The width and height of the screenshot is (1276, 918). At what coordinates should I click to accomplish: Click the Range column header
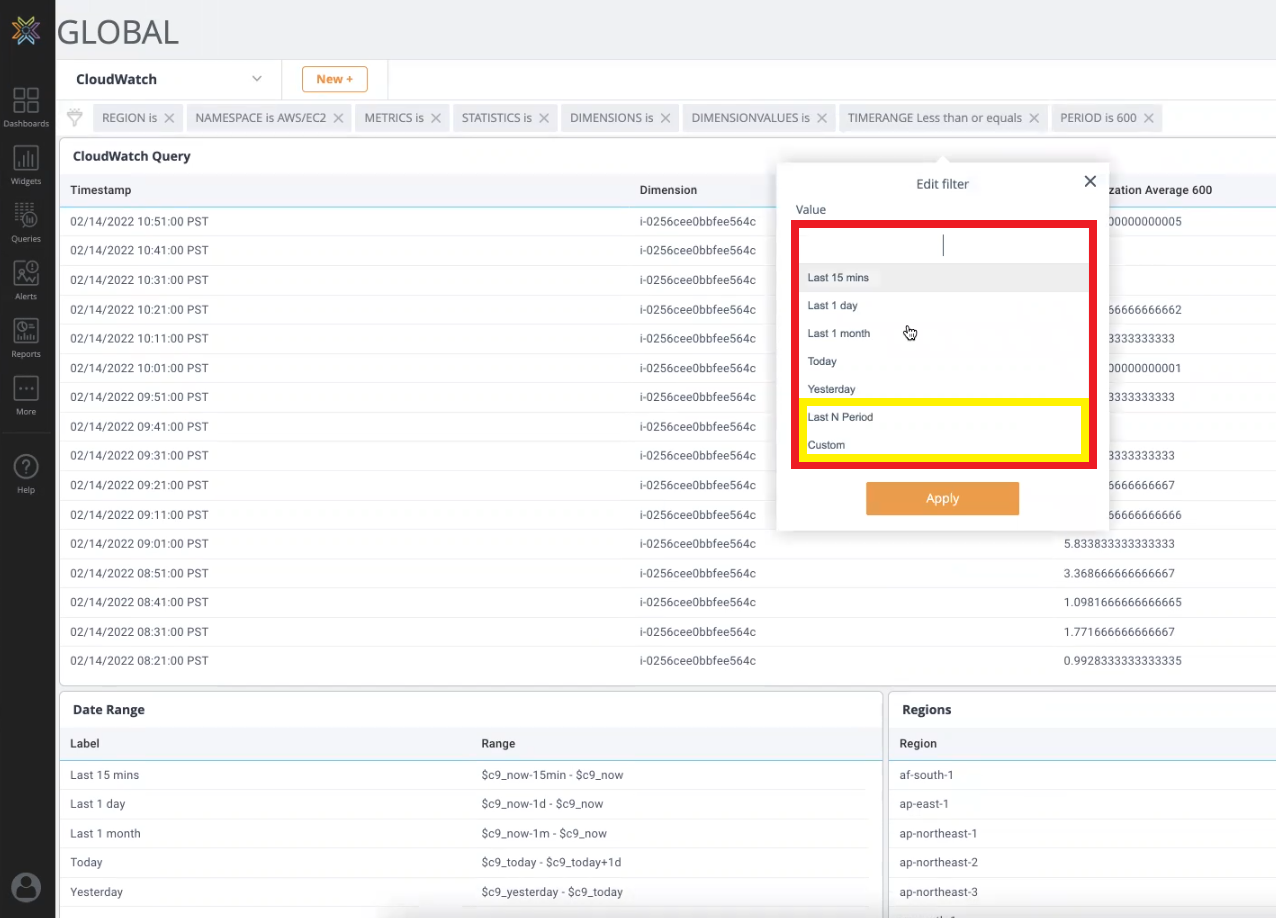coord(498,744)
